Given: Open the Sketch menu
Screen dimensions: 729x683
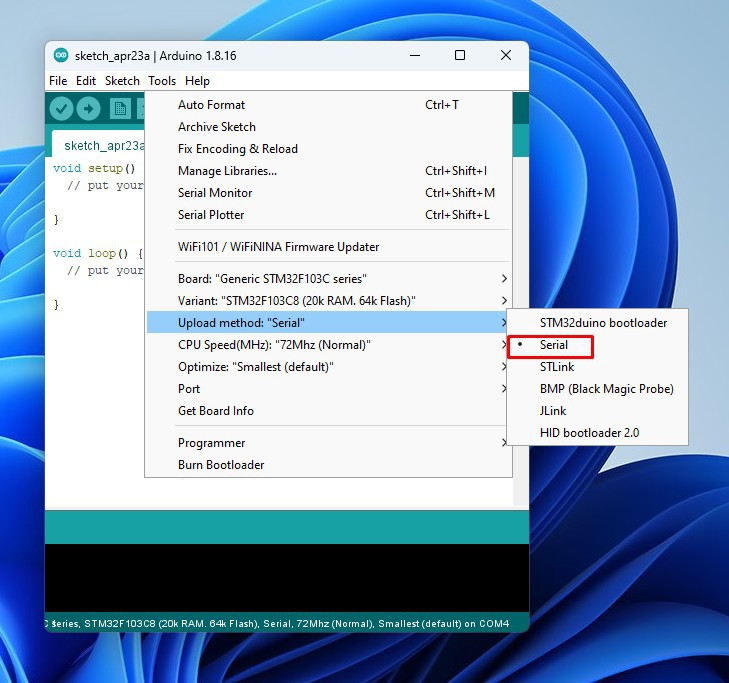Looking at the screenshot, I should point(122,81).
